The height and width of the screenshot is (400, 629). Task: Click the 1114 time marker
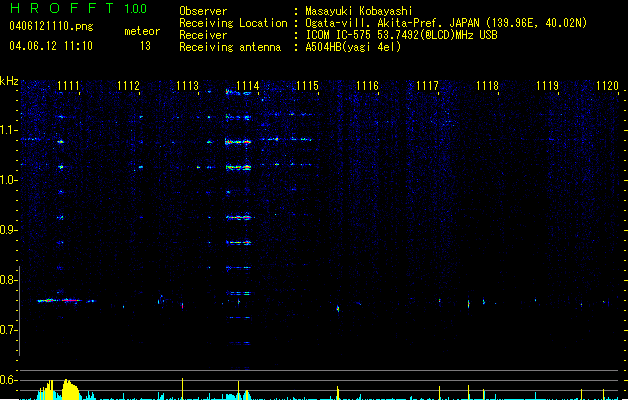click(x=248, y=86)
